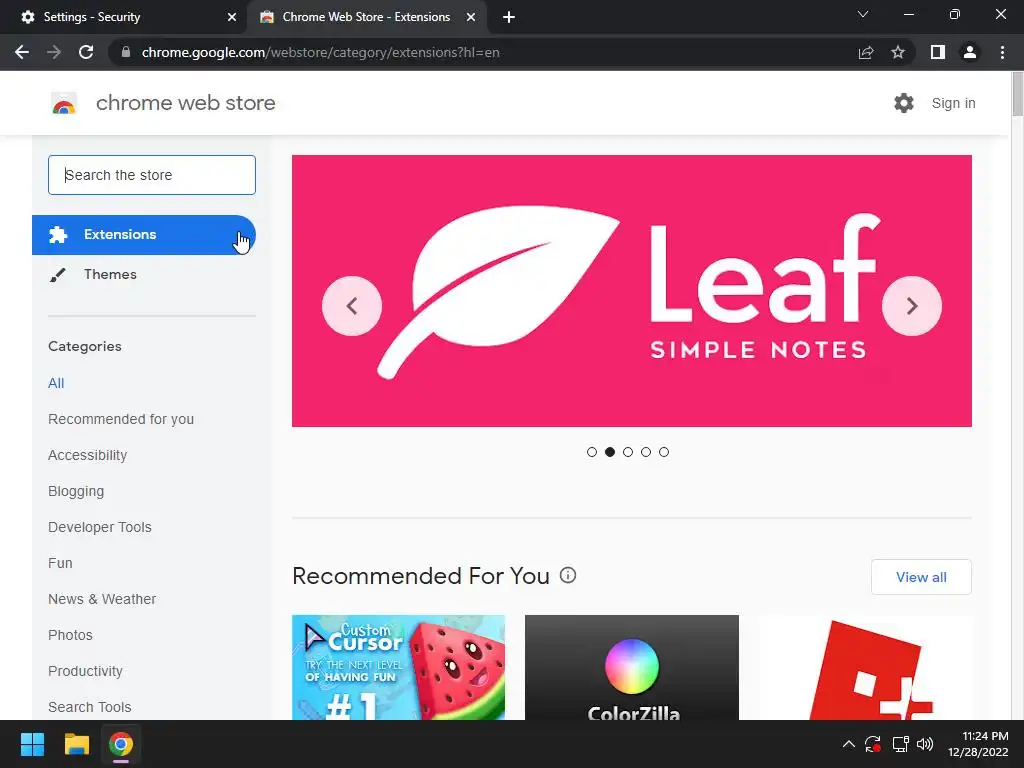1024x768 pixels.
Task: Filter by All categories
Action: coord(56,383)
